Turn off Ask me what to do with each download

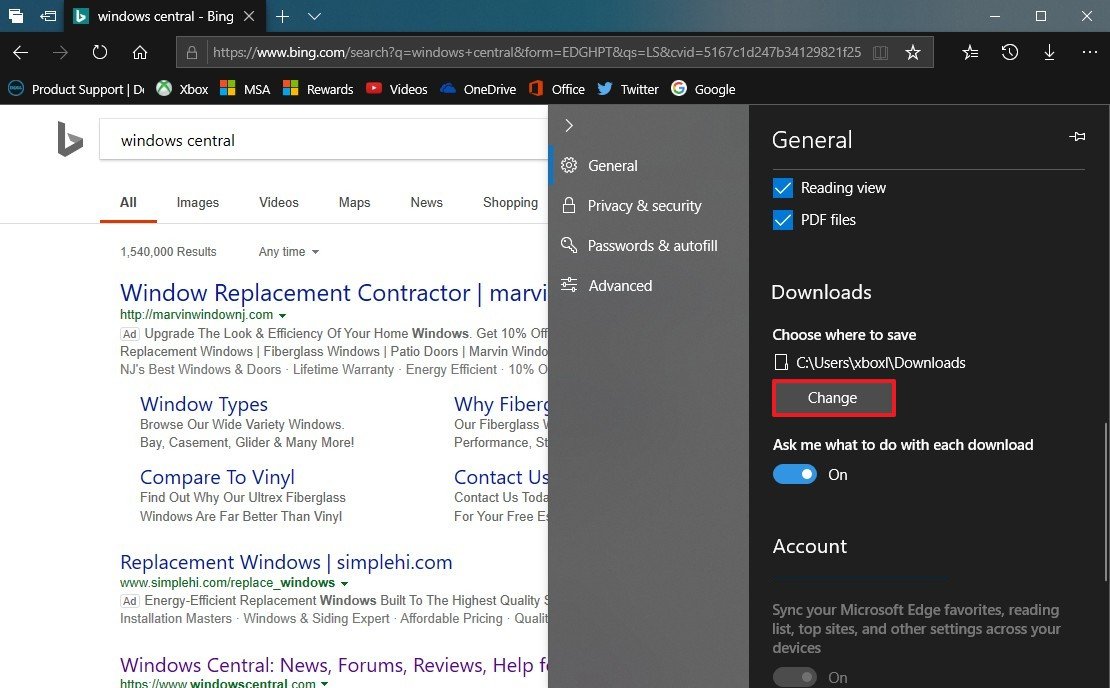(x=794, y=474)
